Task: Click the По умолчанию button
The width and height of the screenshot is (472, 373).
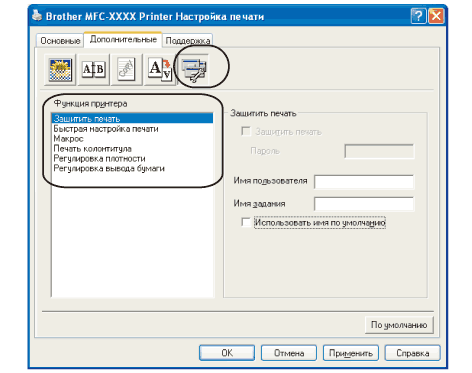Action: tap(399, 325)
